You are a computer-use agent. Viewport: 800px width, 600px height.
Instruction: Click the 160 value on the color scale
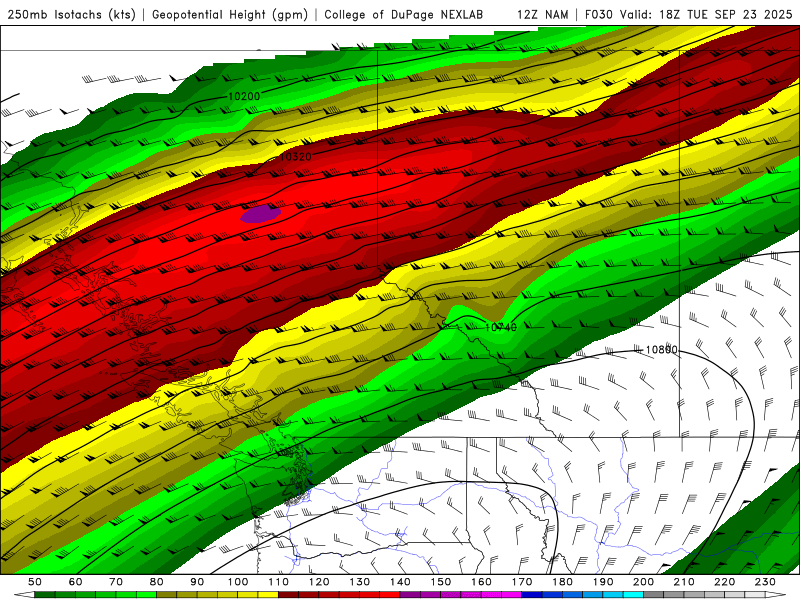481,582
